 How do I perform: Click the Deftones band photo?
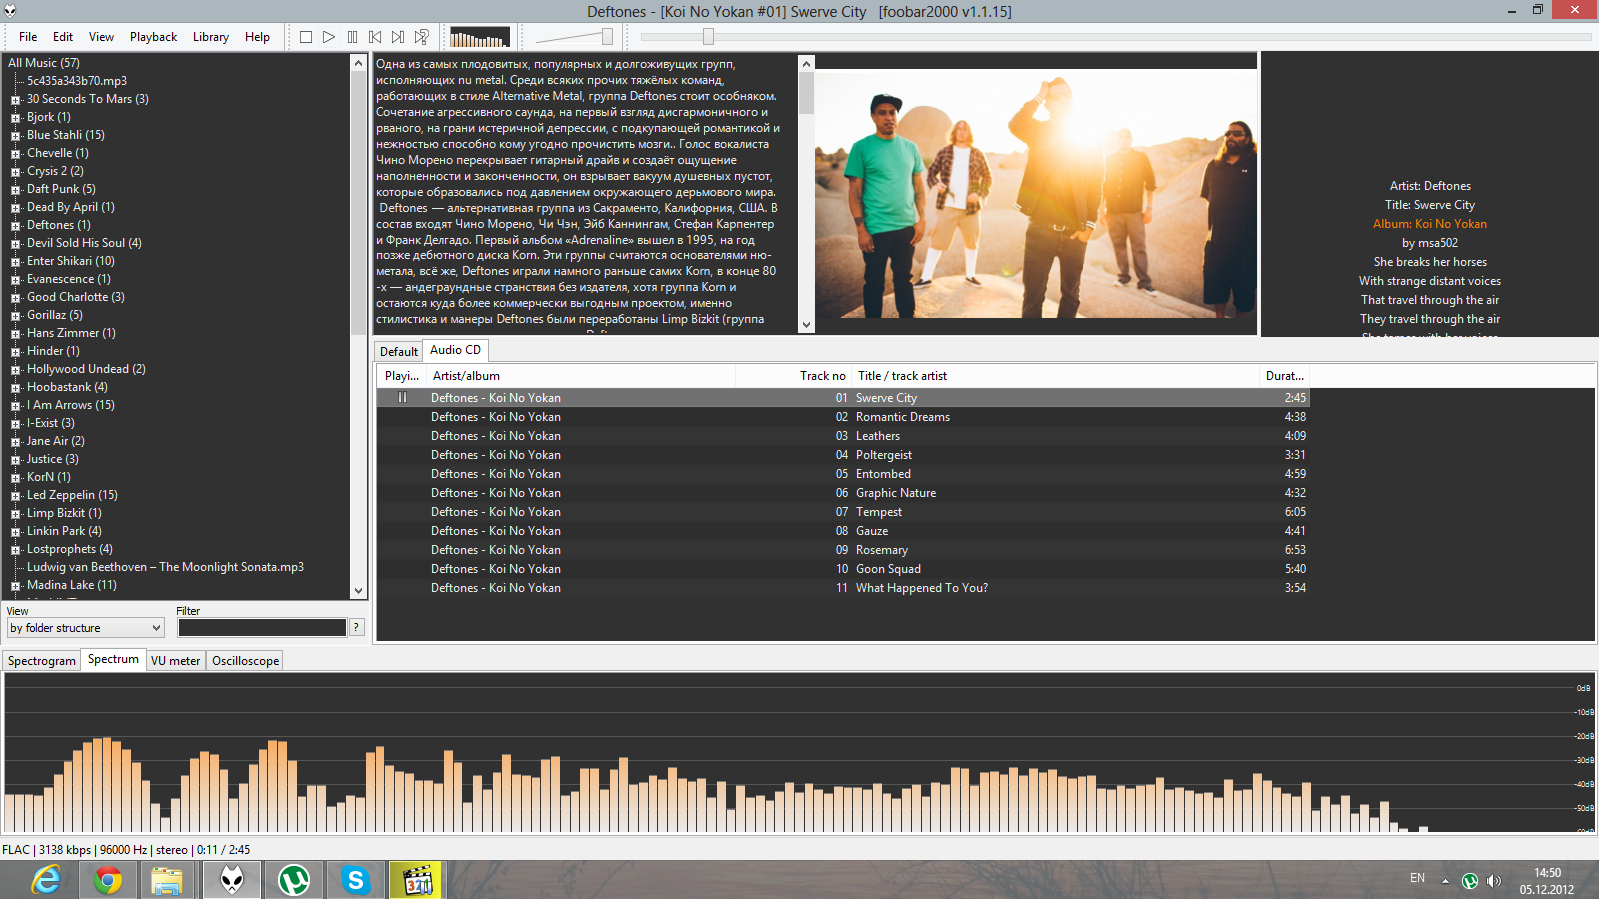[1035, 193]
